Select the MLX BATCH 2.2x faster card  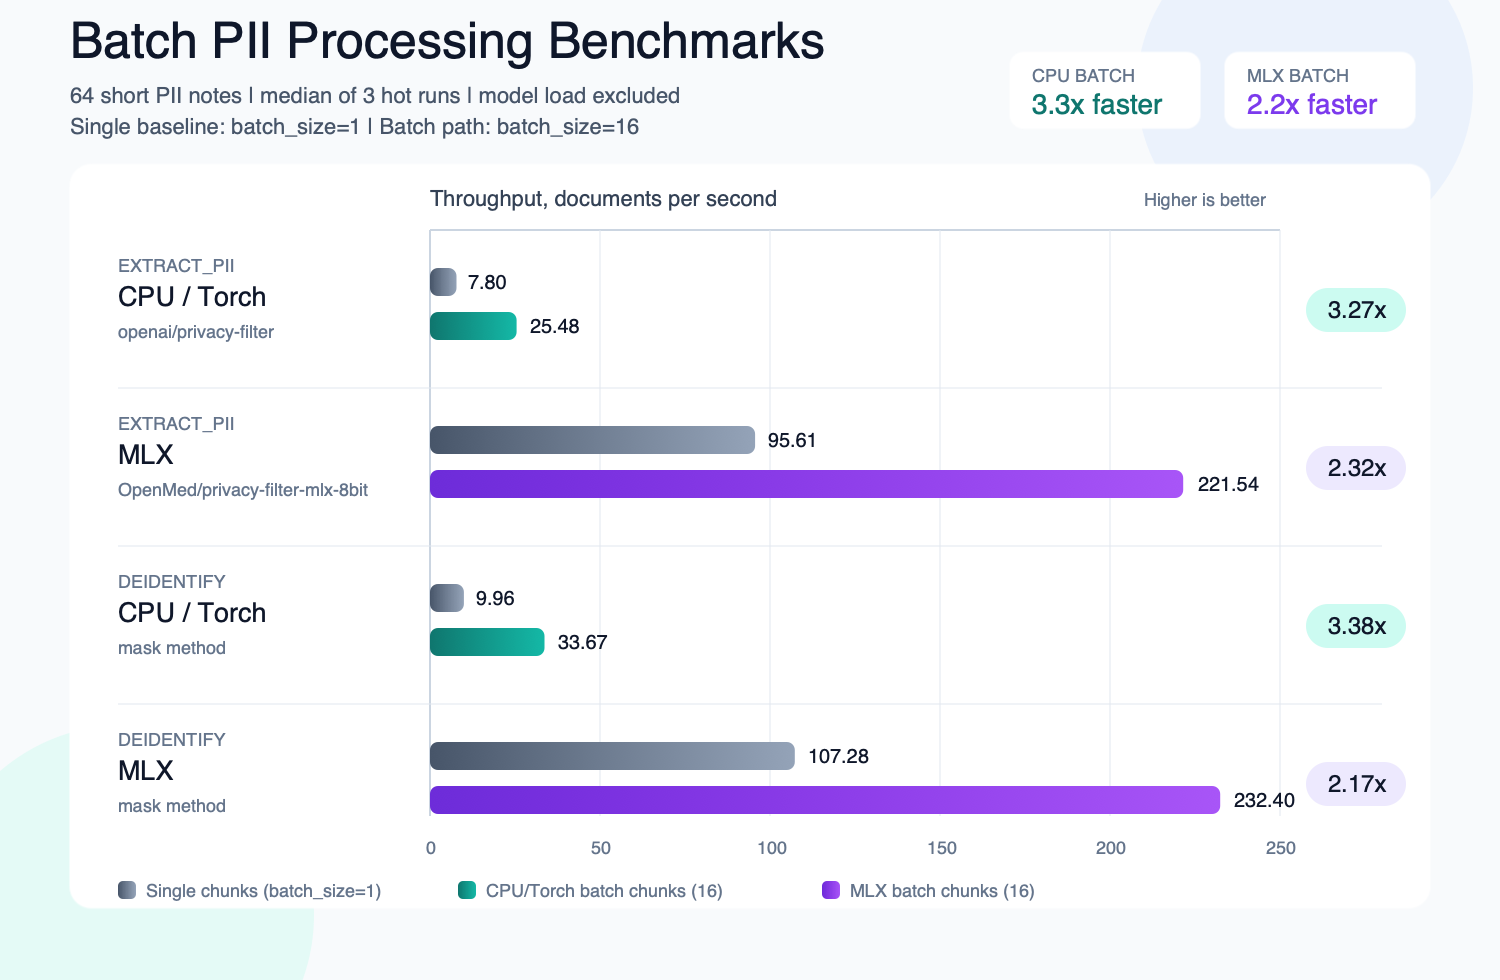(1320, 90)
